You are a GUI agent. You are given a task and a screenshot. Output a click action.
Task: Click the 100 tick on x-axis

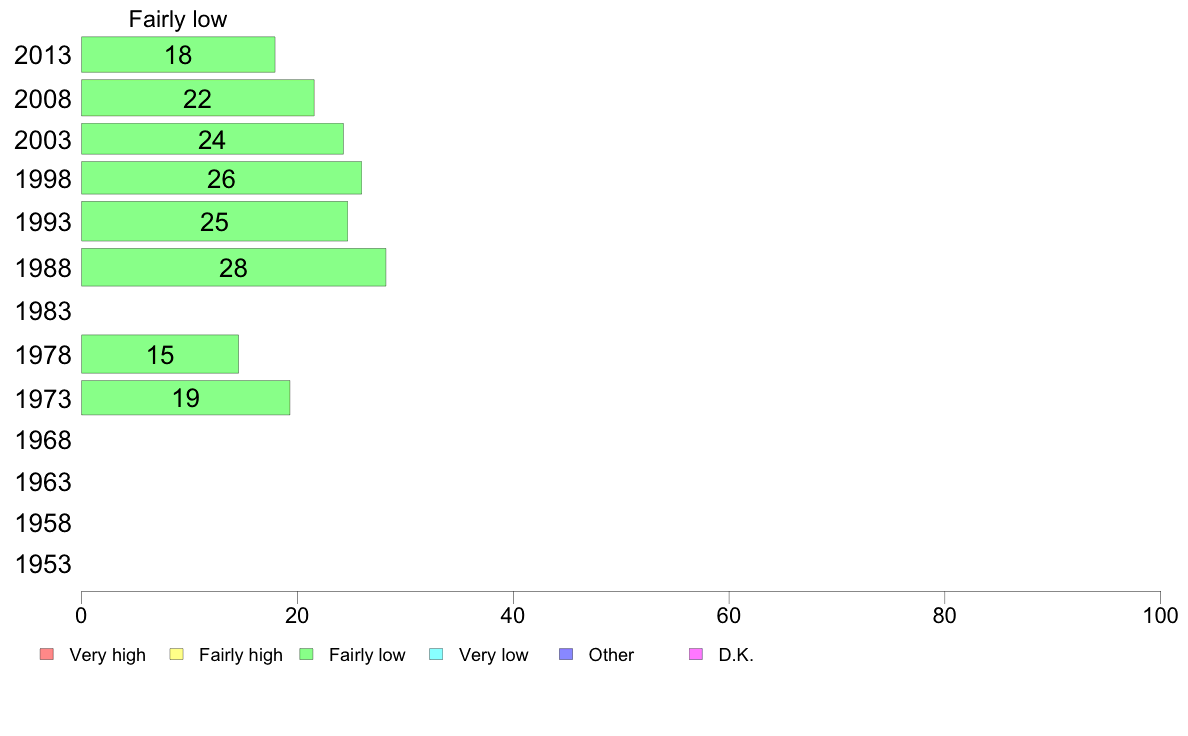click(x=1160, y=615)
